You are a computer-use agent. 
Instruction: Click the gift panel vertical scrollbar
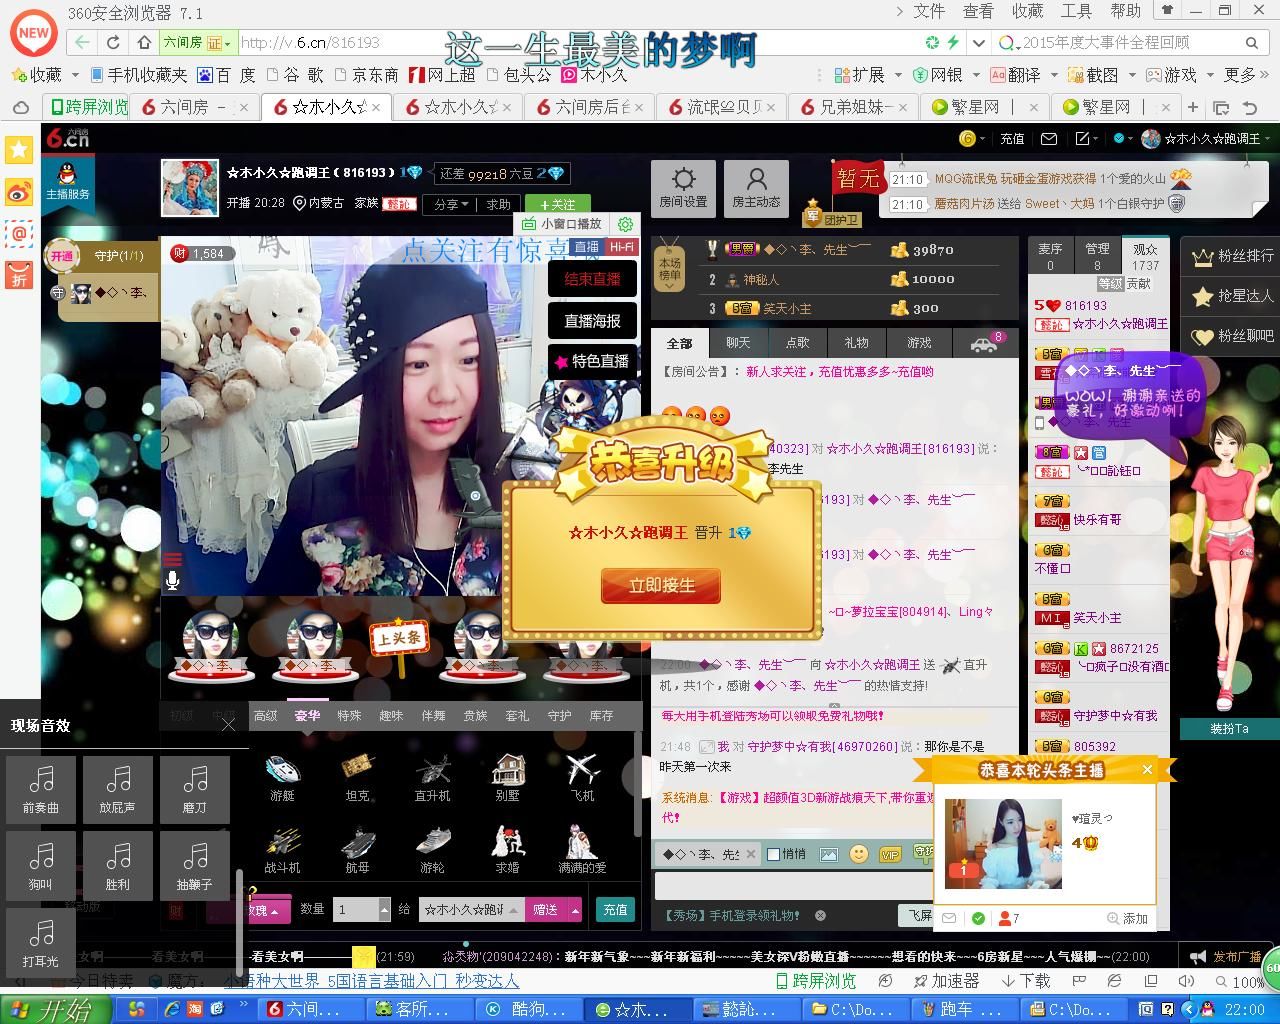point(638,785)
